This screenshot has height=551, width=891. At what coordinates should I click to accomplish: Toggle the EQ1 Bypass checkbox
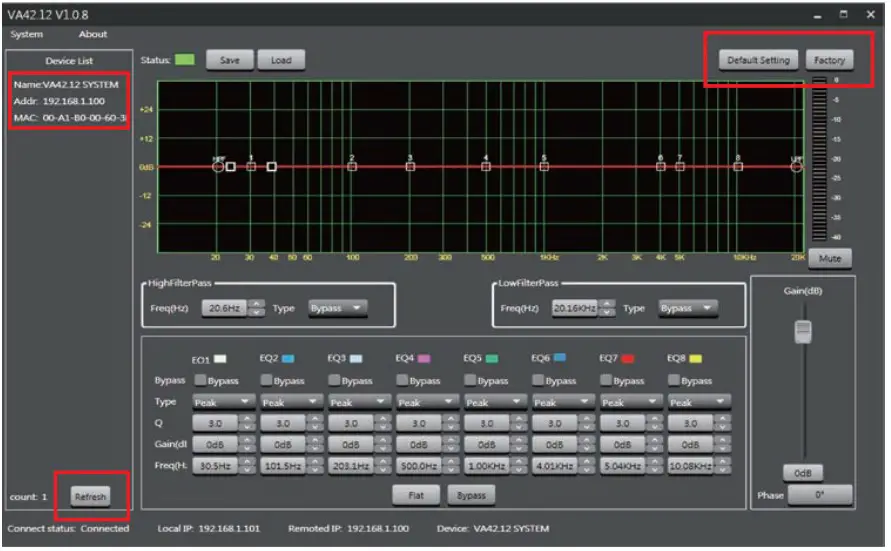pyautogui.click(x=200, y=380)
